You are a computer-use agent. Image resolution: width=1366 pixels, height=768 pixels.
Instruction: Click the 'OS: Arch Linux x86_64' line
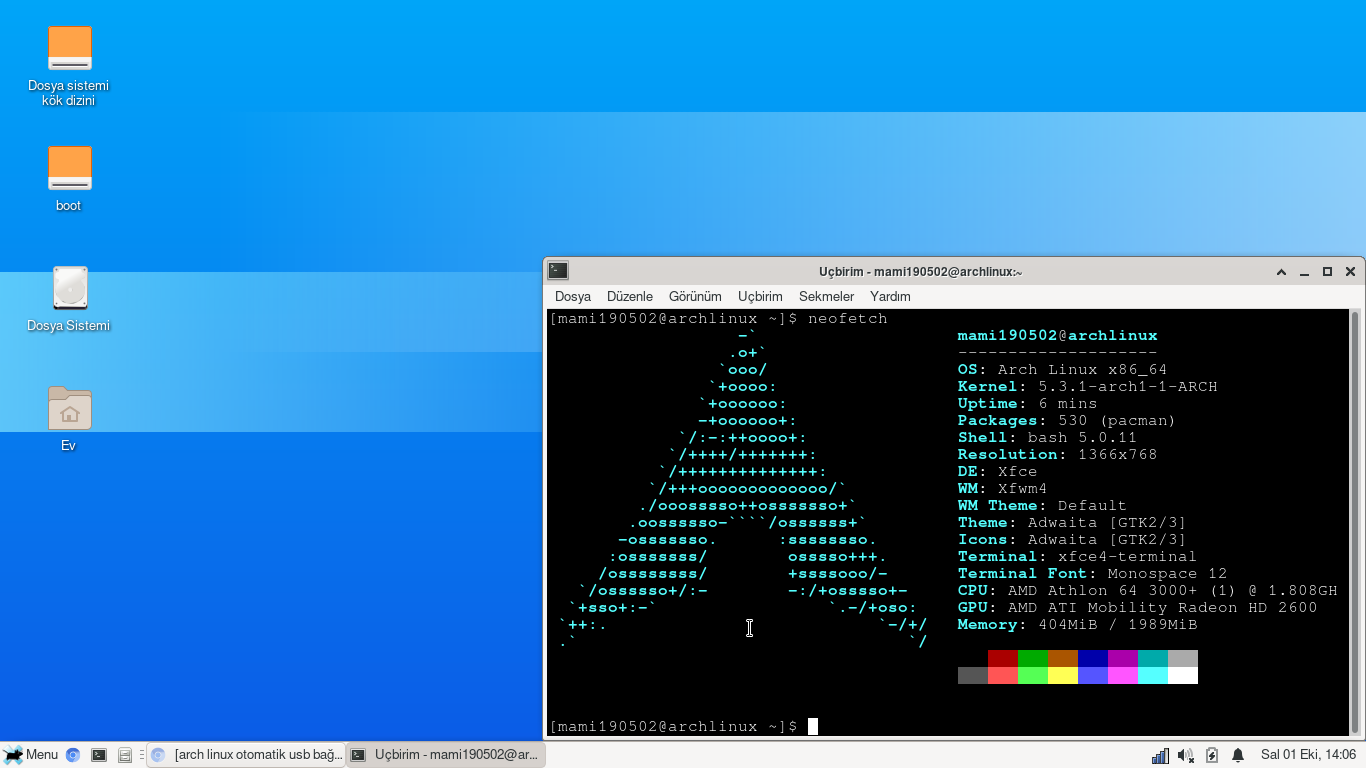1063,369
